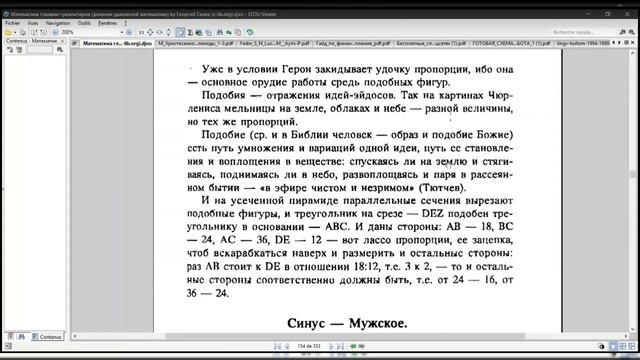
Task: Click the green refresh arrow icon
Action: 250,32
